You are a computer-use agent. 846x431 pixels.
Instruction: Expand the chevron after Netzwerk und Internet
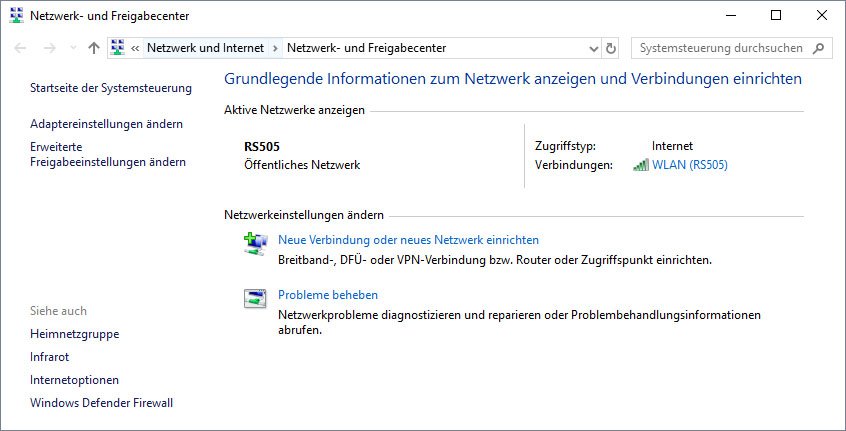275,48
